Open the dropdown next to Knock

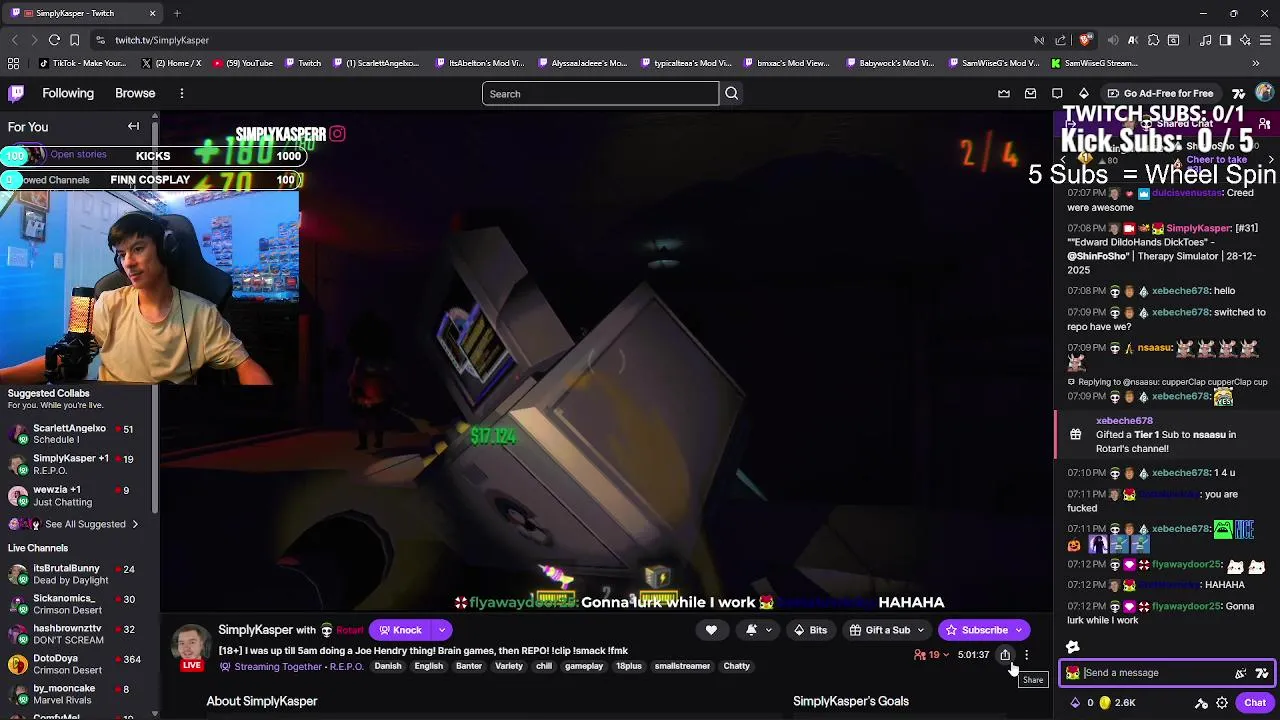pyautogui.click(x=441, y=630)
